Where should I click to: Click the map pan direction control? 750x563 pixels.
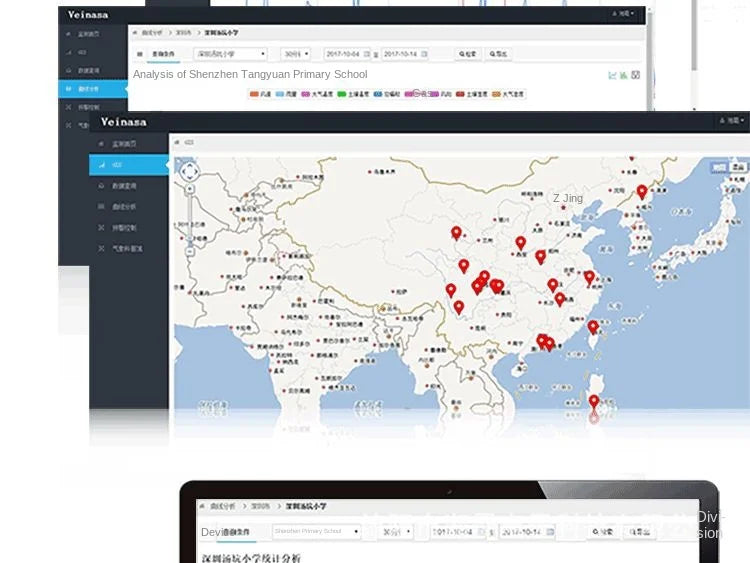pyautogui.click(x=189, y=171)
